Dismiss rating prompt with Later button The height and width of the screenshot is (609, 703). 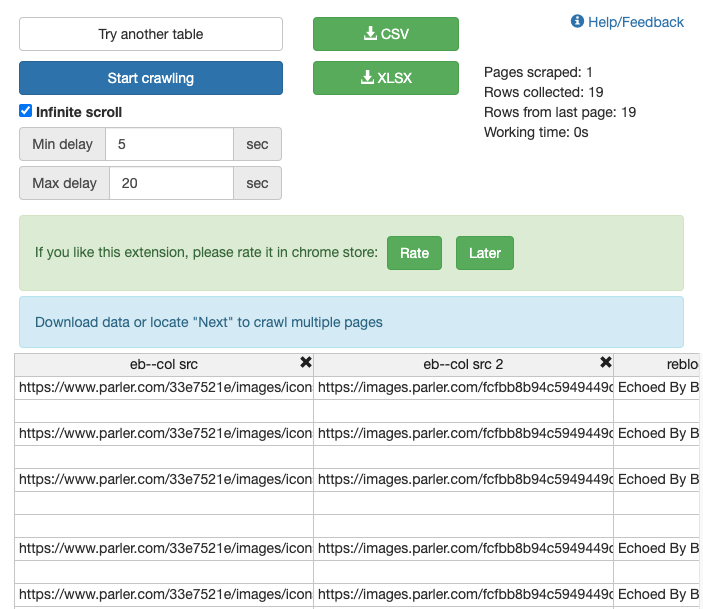(485, 253)
